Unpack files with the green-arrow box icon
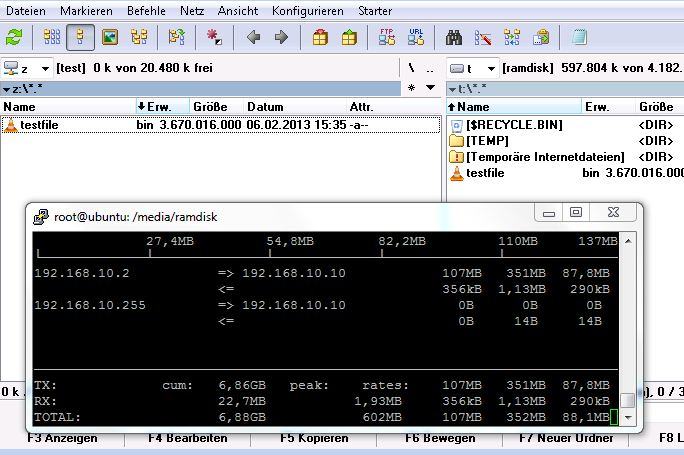This screenshot has width=684, height=455. pyautogui.click(x=349, y=38)
